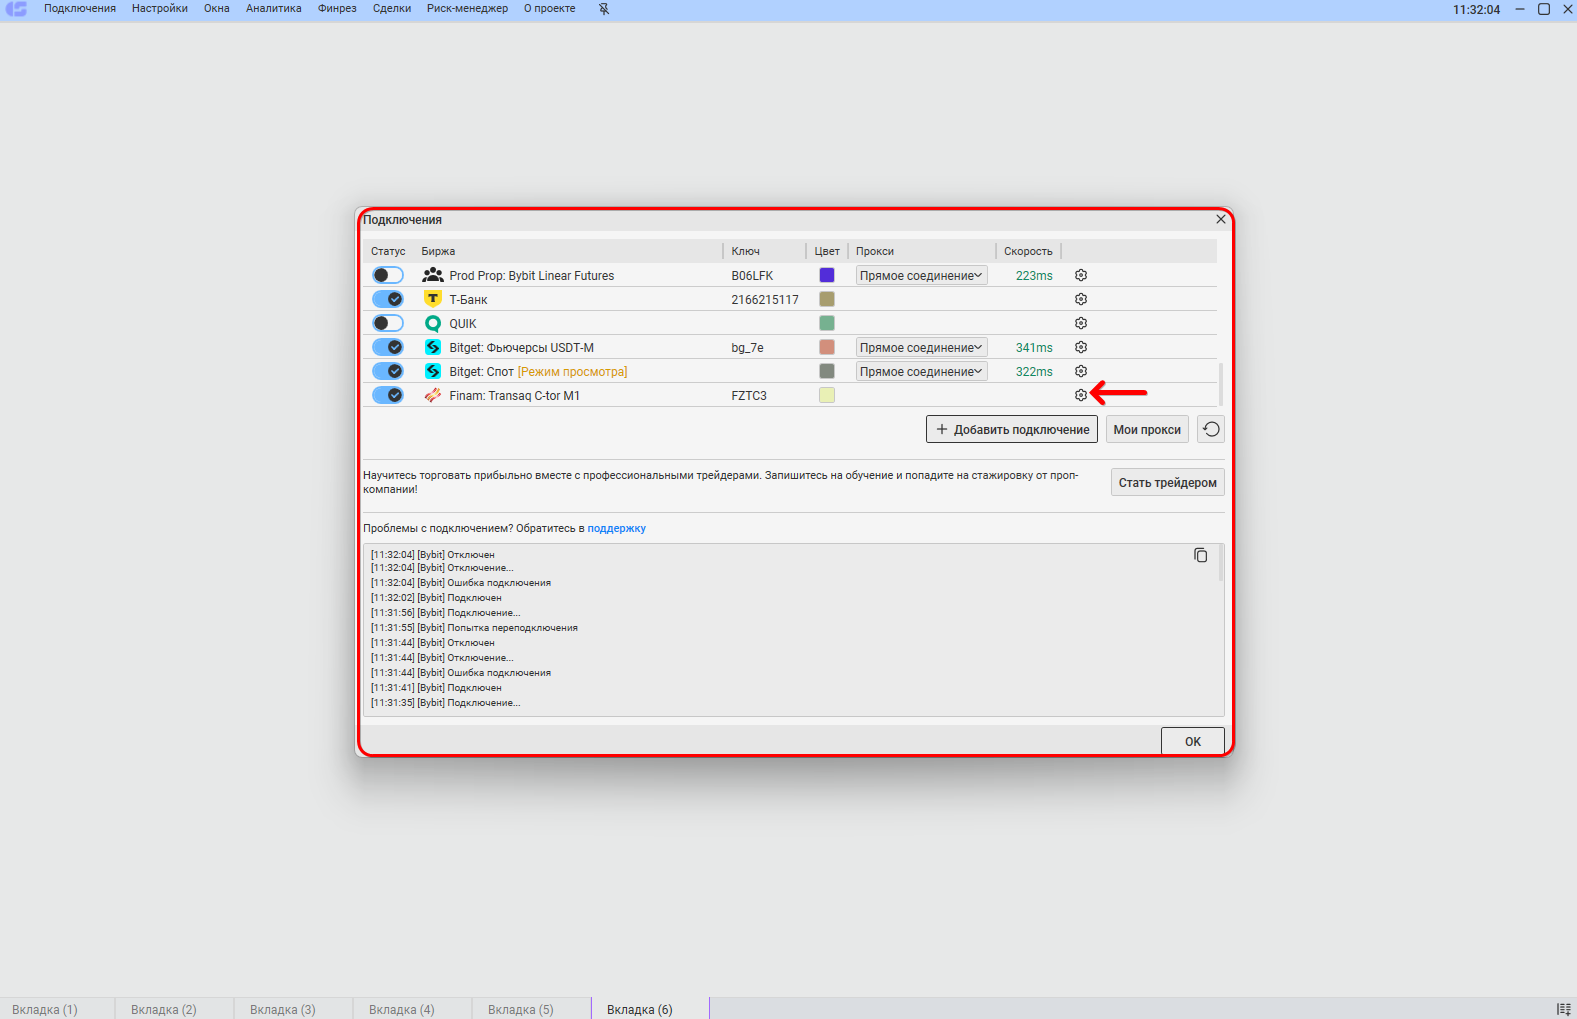Click the gear icon for T-Банк connection
Screen dimensions: 1577x1019
point(1081,299)
